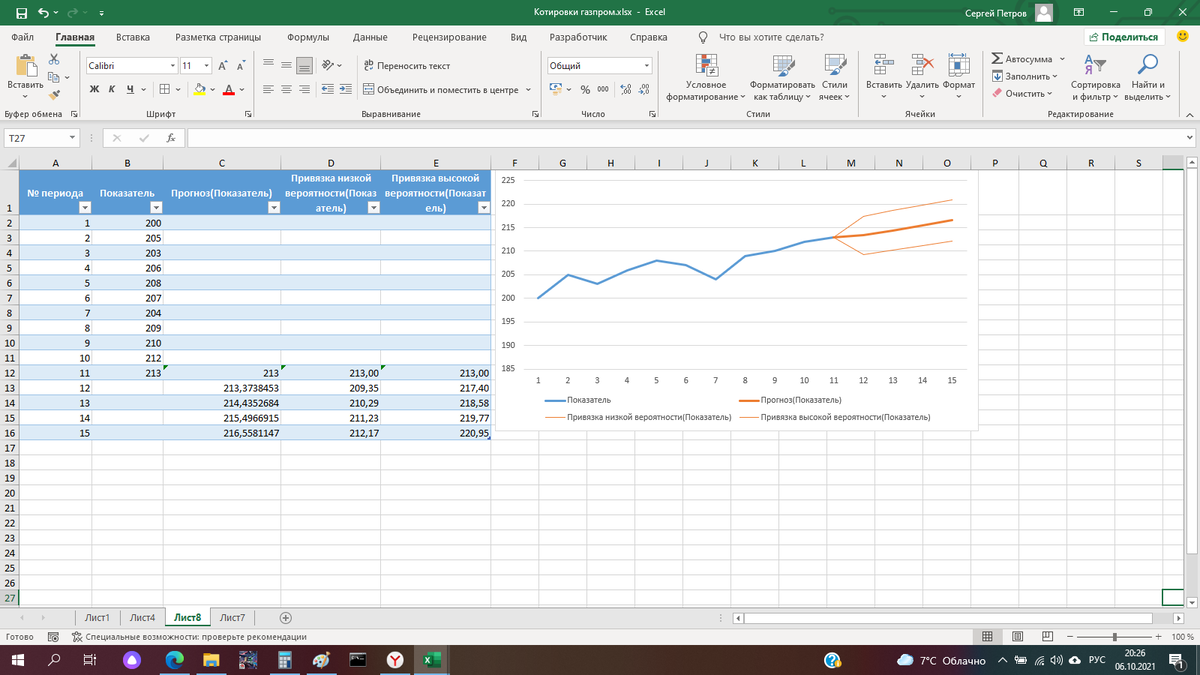Click the Fill Color bucket icon

(199, 89)
